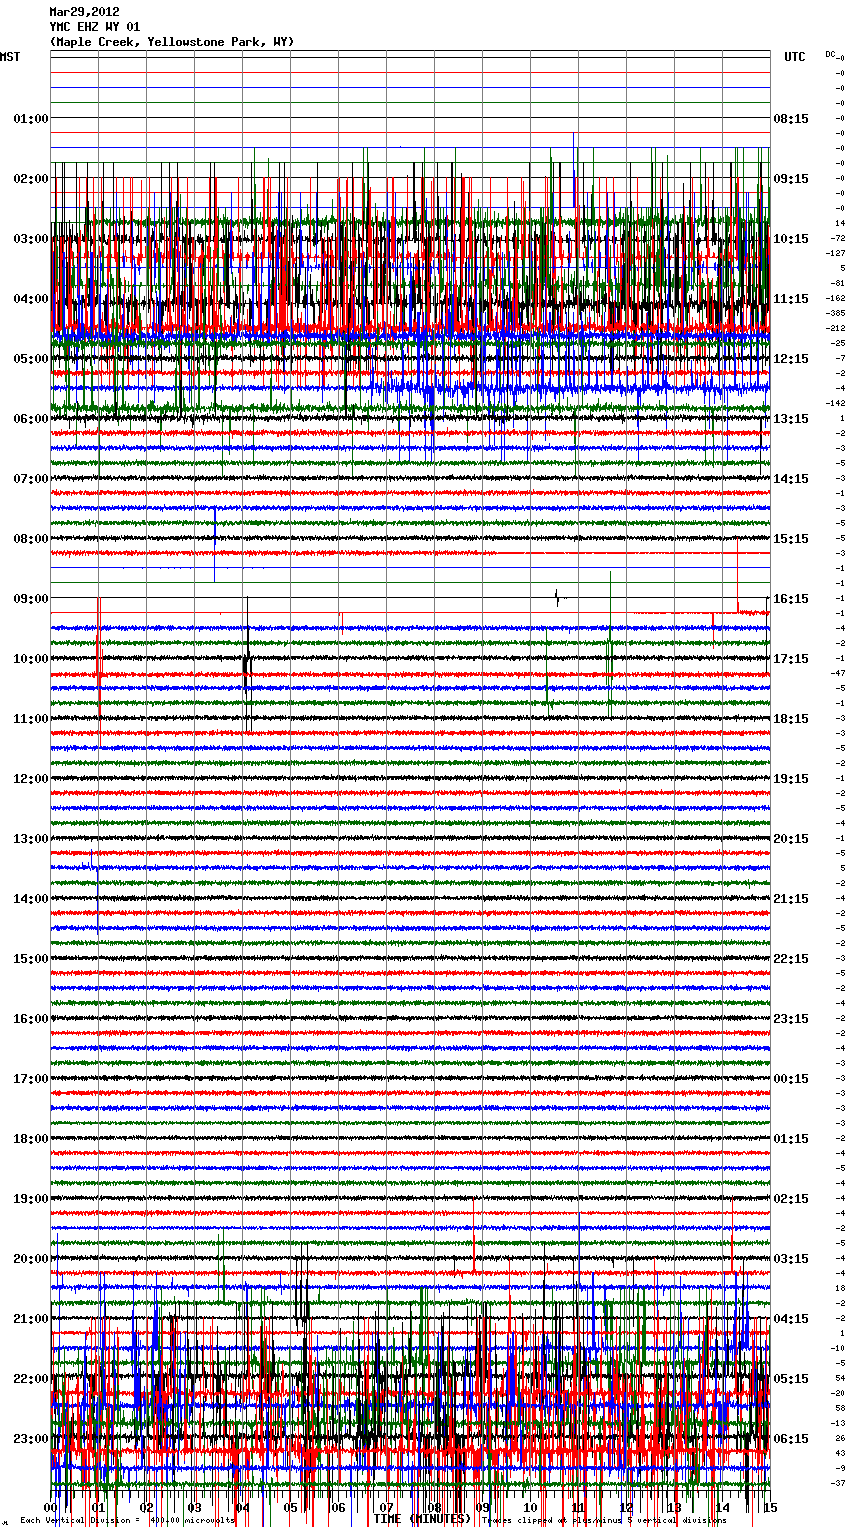Select the 22:00 MST row label
This screenshot has height=1534, width=850.
[31, 1379]
